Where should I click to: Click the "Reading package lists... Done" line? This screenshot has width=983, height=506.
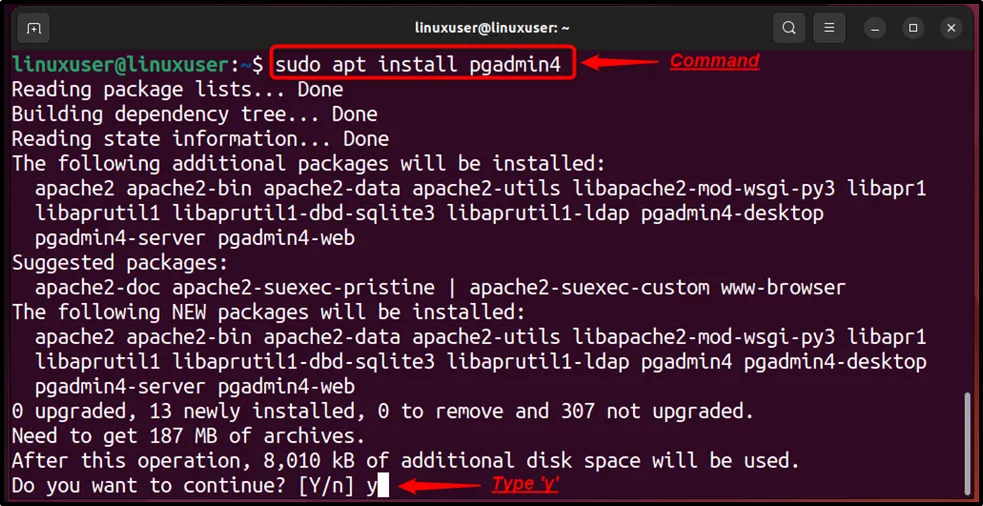click(163, 89)
